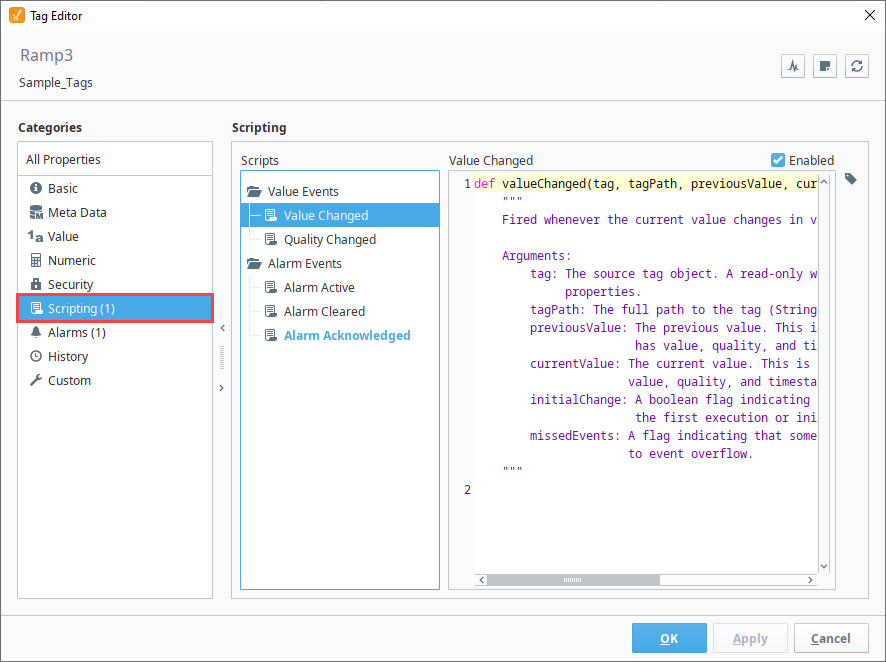
Task: Click the refresh tag icon
Action: click(857, 66)
